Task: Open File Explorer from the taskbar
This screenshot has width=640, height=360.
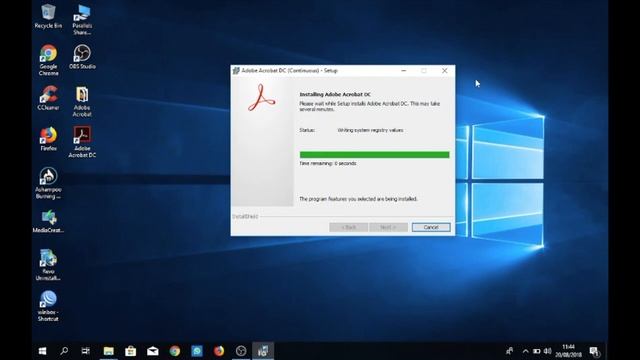Action: [109, 351]
